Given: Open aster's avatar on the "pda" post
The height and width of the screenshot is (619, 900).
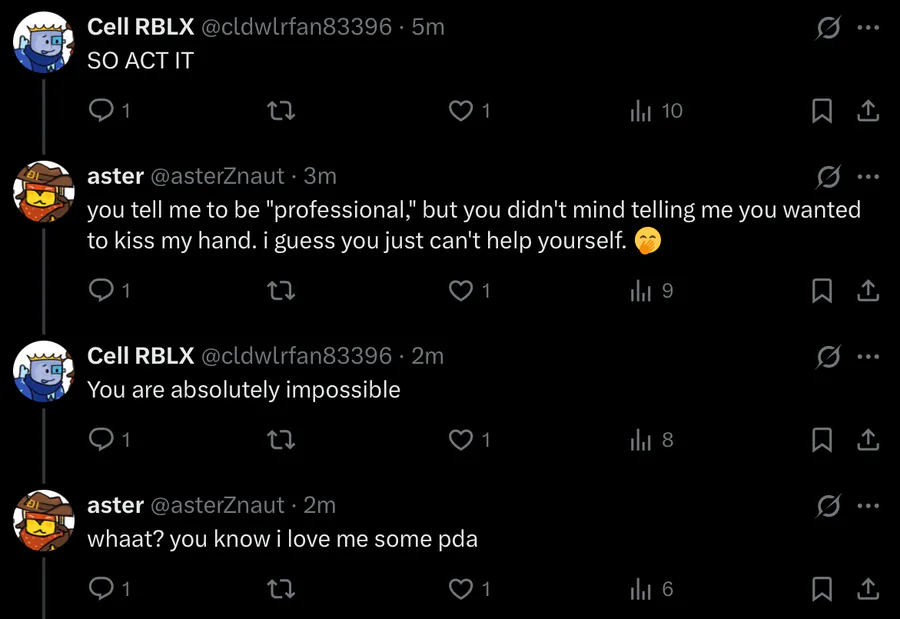Looking at the screenshot, I should pyautogui.click(x=43, y=521).
